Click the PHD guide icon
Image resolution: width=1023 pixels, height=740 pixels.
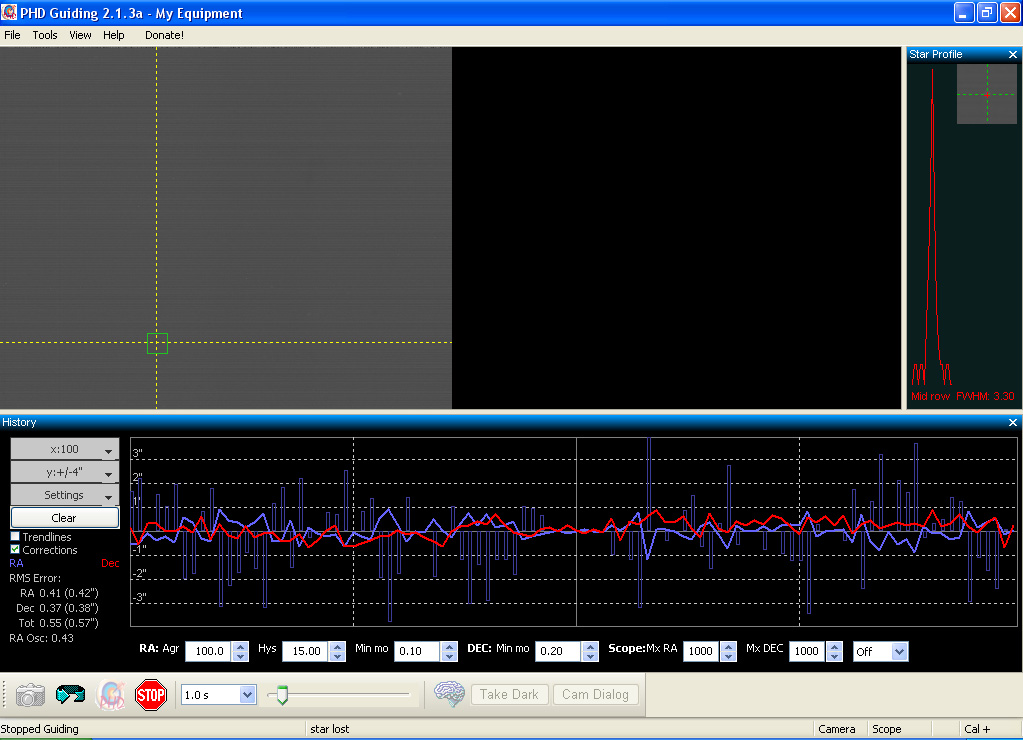point(110,695)
